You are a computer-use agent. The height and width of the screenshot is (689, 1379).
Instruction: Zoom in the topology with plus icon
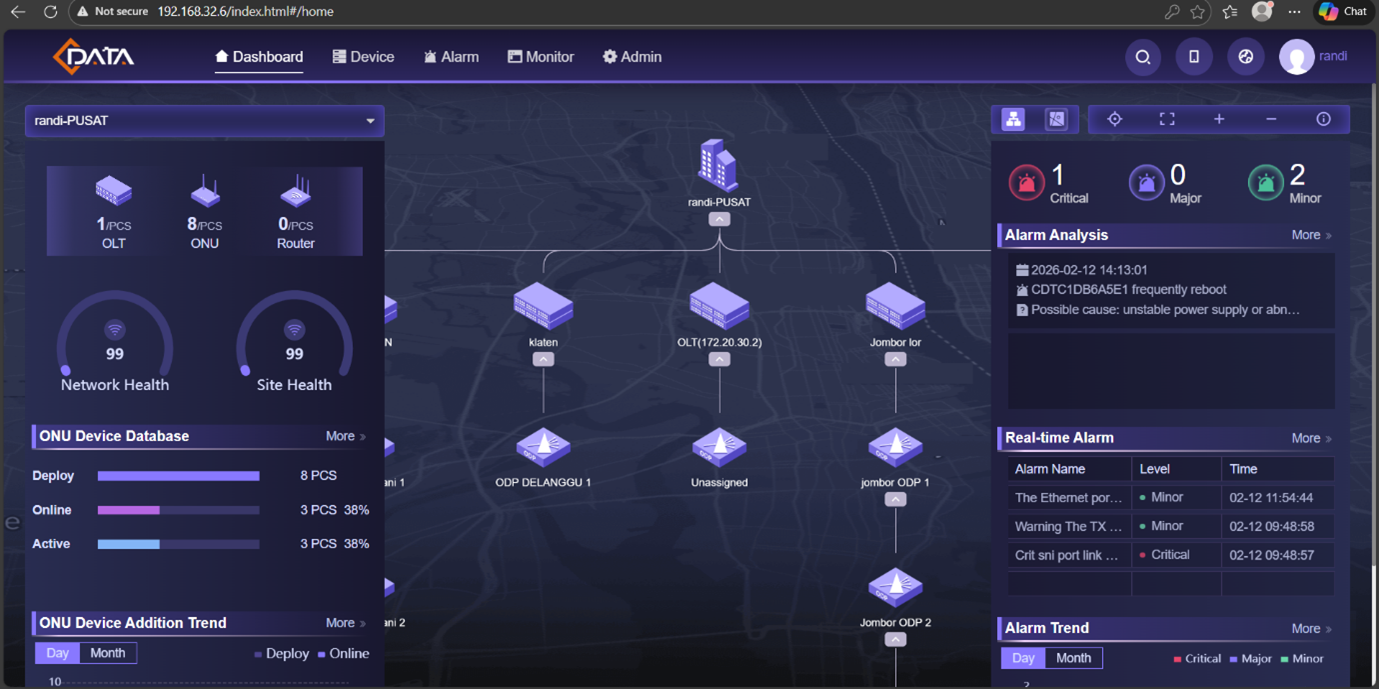[1218, 120]
